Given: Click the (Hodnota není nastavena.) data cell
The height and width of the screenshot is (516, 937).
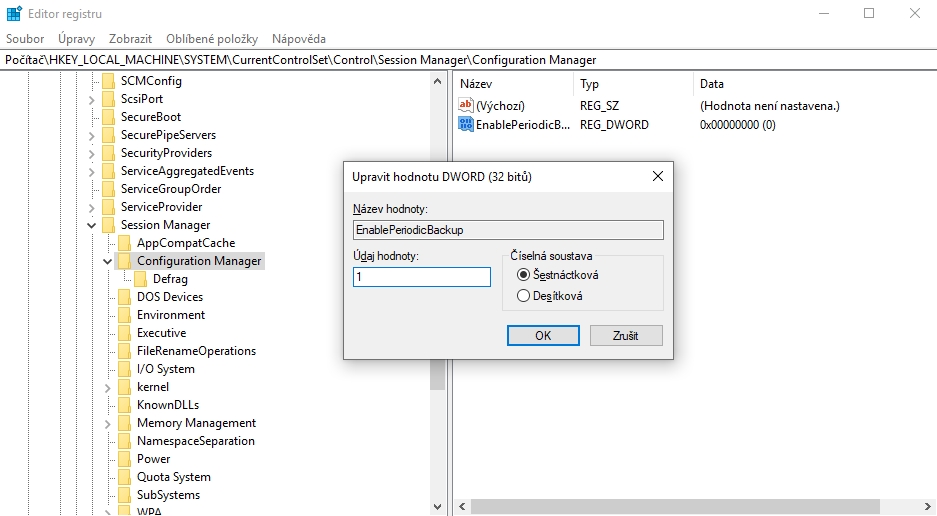Looking at the screenshot, I should (770, 105).
